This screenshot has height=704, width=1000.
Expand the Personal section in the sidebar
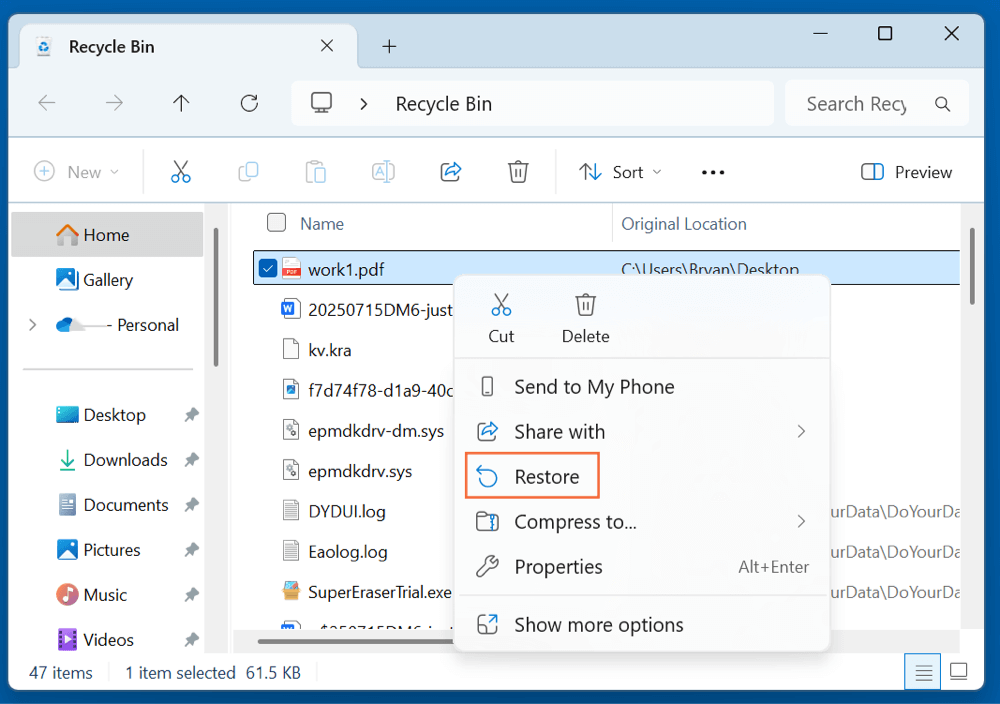(x=33, y=324)
